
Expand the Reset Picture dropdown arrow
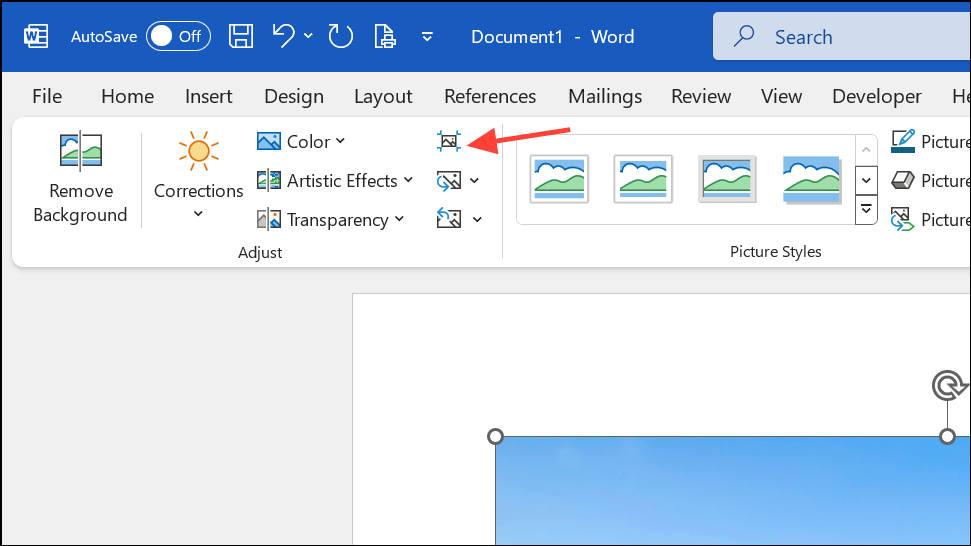click(x=477, y=220)
